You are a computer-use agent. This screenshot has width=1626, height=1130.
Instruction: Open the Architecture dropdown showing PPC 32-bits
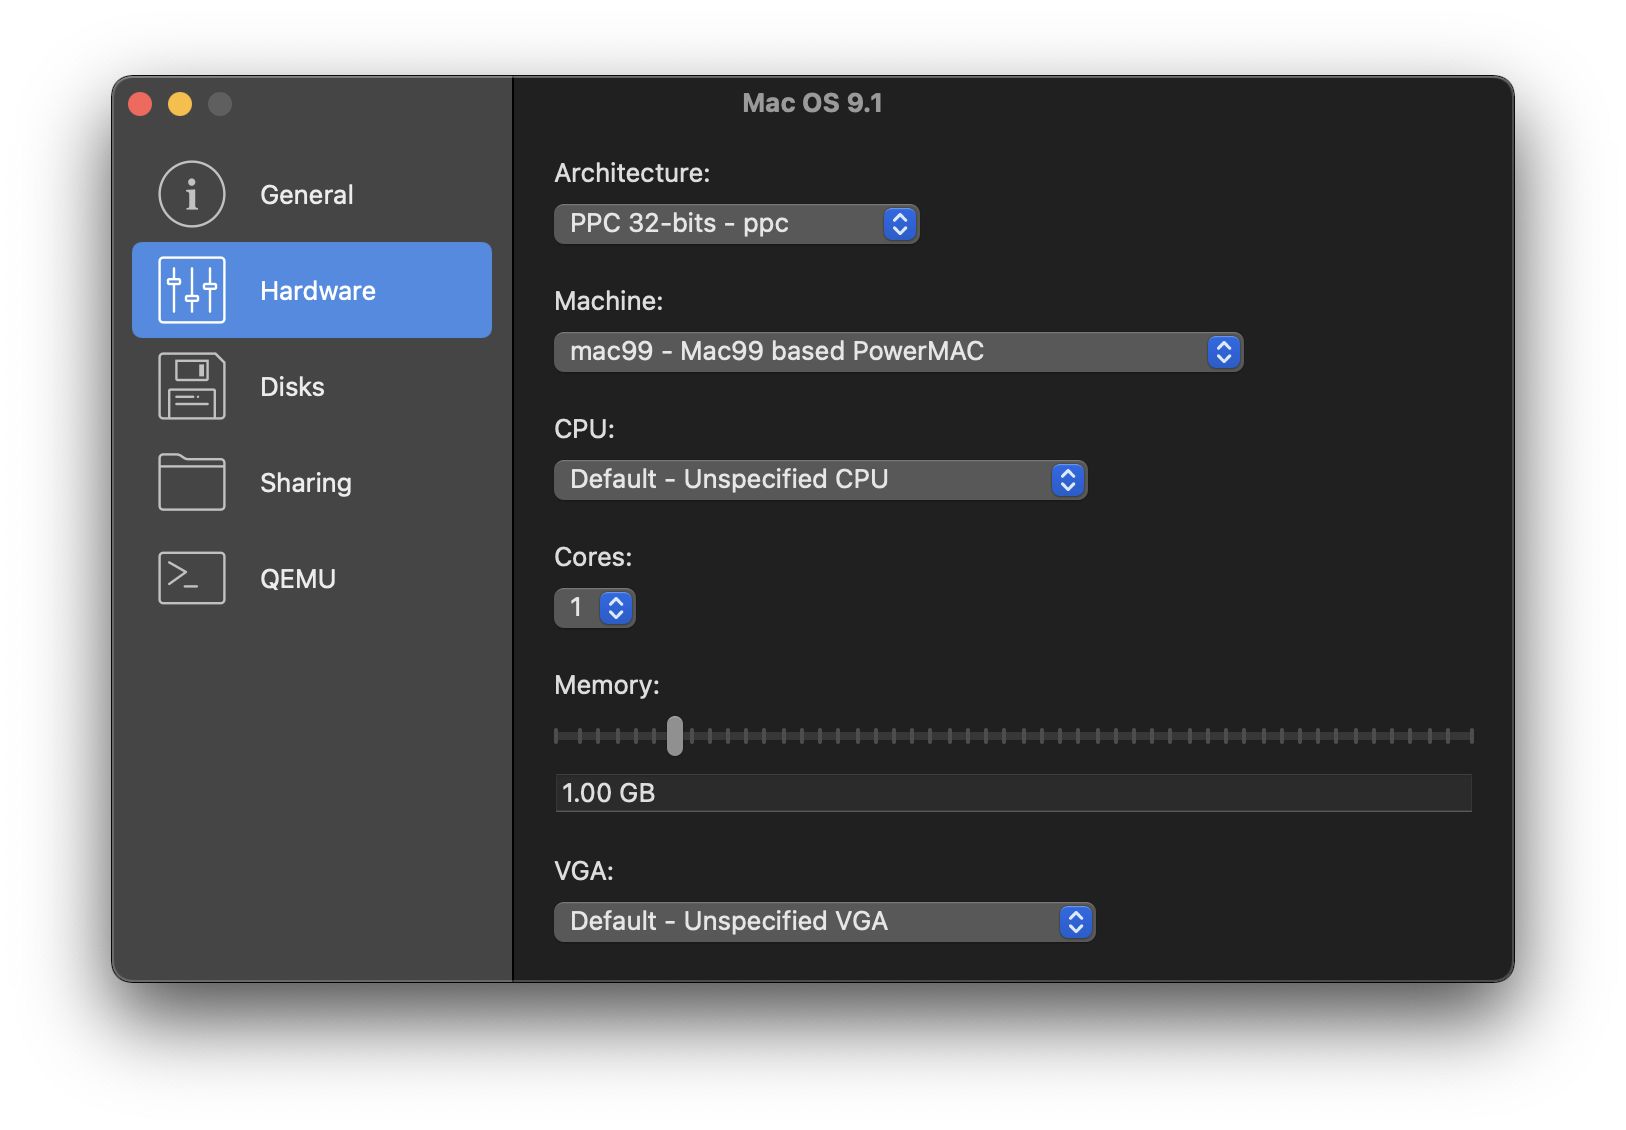pos(736,224)
